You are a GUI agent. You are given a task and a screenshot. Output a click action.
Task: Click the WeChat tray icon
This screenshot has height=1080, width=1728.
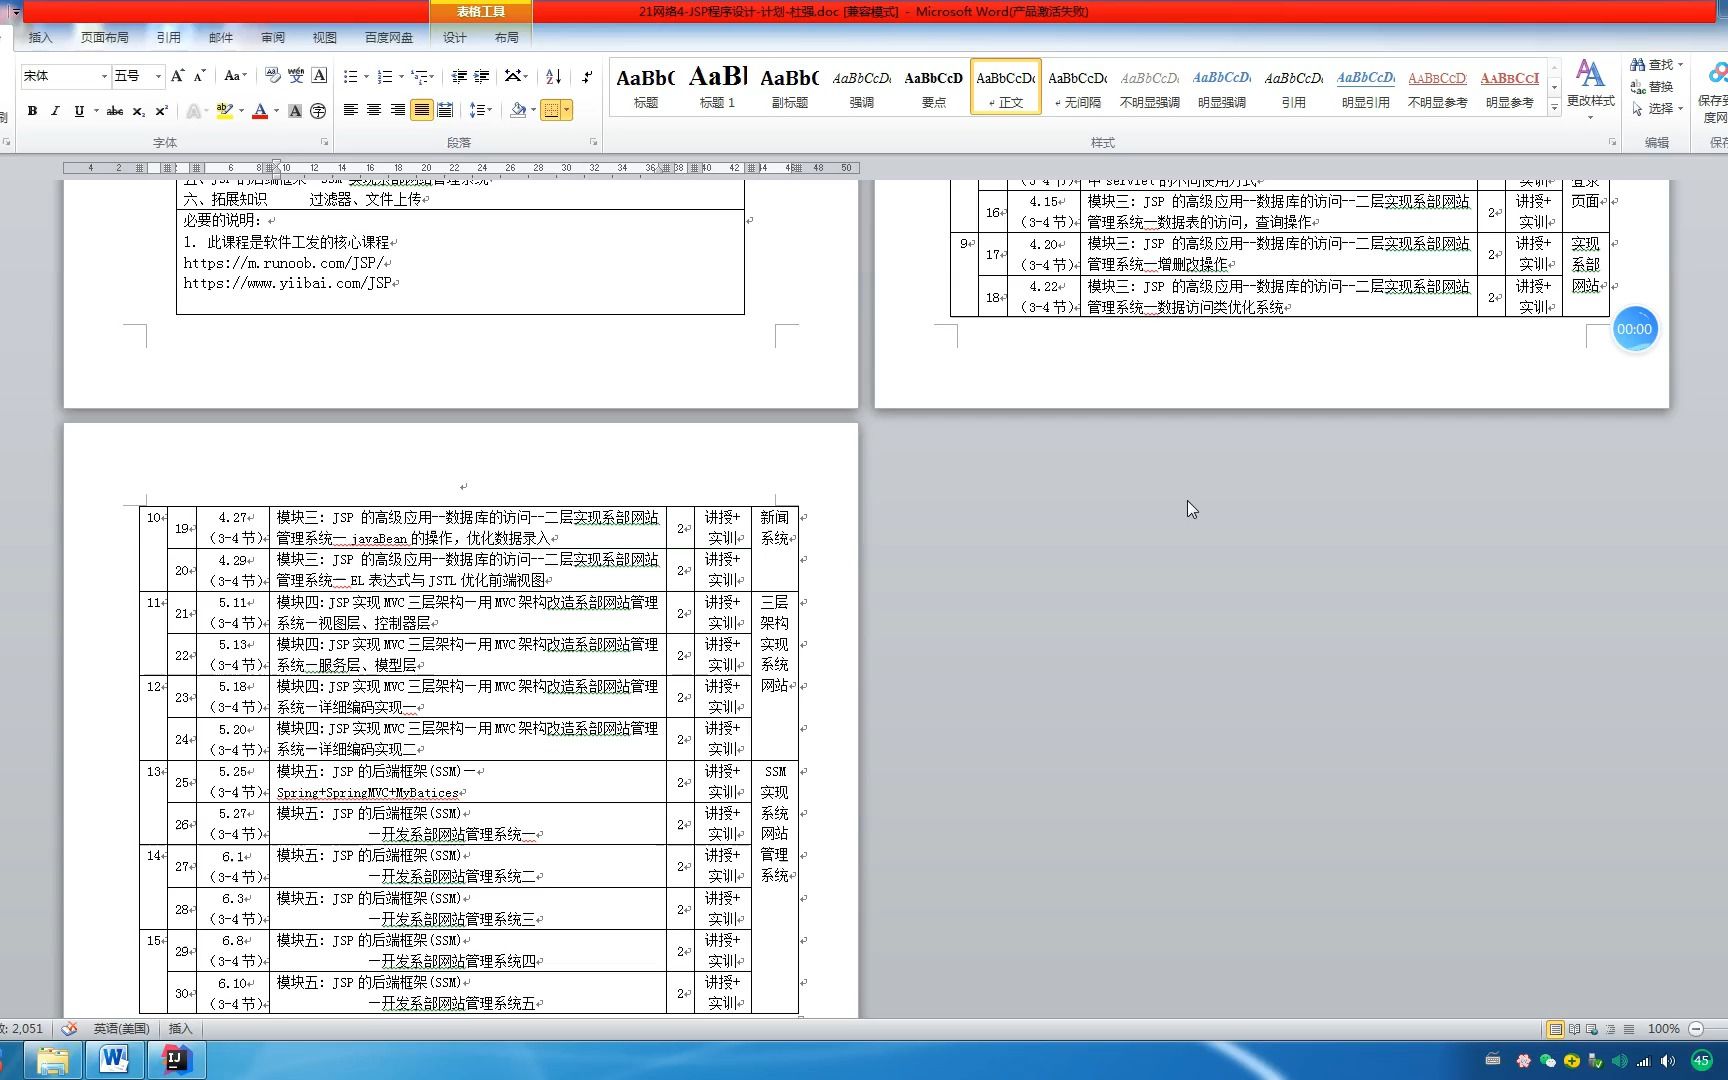[1548, 1061]
